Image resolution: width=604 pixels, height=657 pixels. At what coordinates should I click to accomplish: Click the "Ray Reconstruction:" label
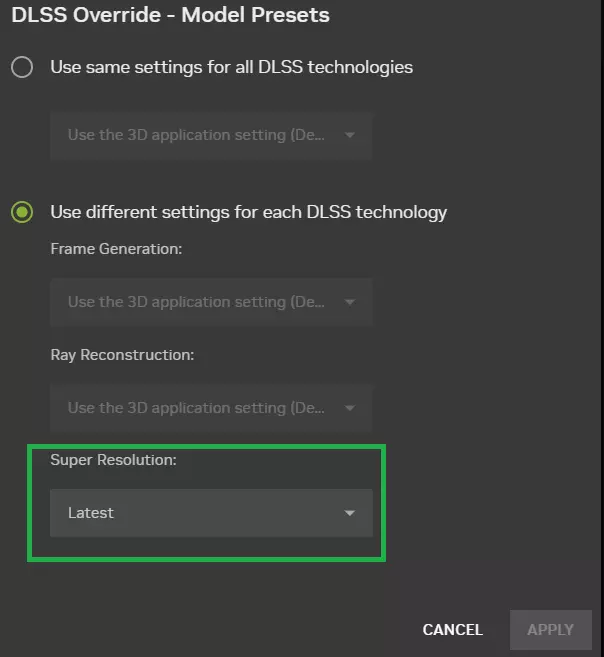[x=122, y=355]
